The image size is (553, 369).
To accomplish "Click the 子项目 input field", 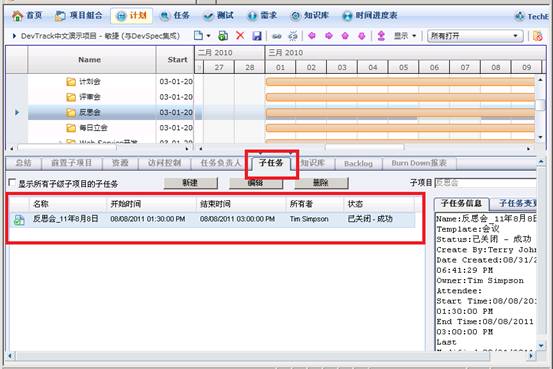I will coord(486,183).
